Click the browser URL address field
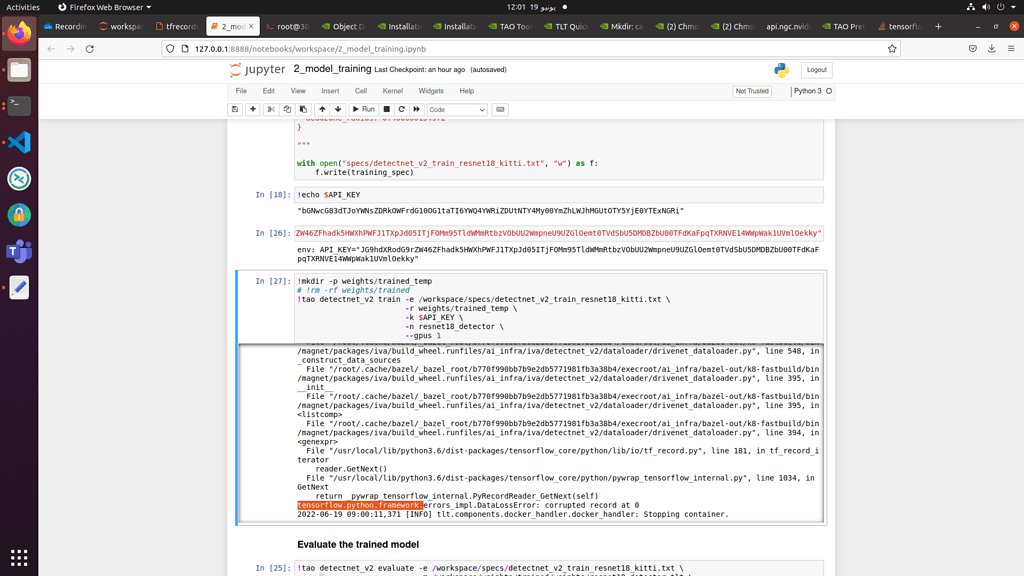This screenshot has height=576, width=1024. (500, 48)
